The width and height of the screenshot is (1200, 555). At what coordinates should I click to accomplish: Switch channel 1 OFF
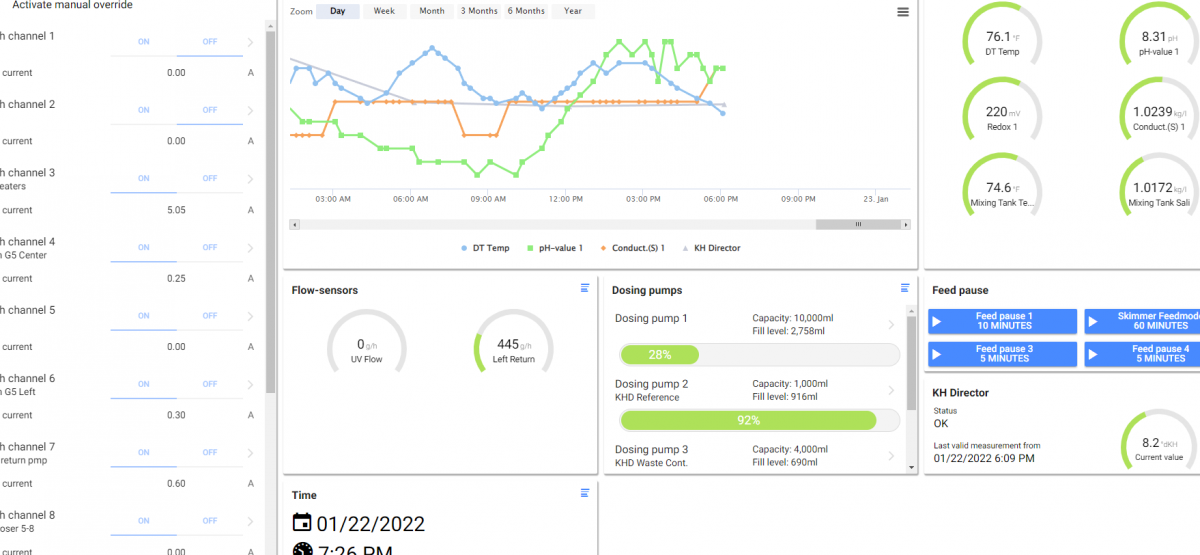coord(209,42)
